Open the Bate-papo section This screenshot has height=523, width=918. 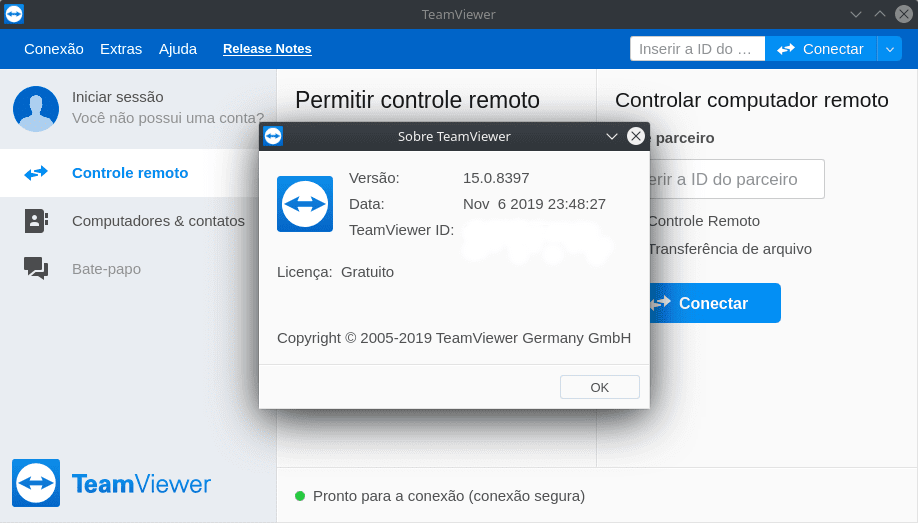(x=106, y=269)
